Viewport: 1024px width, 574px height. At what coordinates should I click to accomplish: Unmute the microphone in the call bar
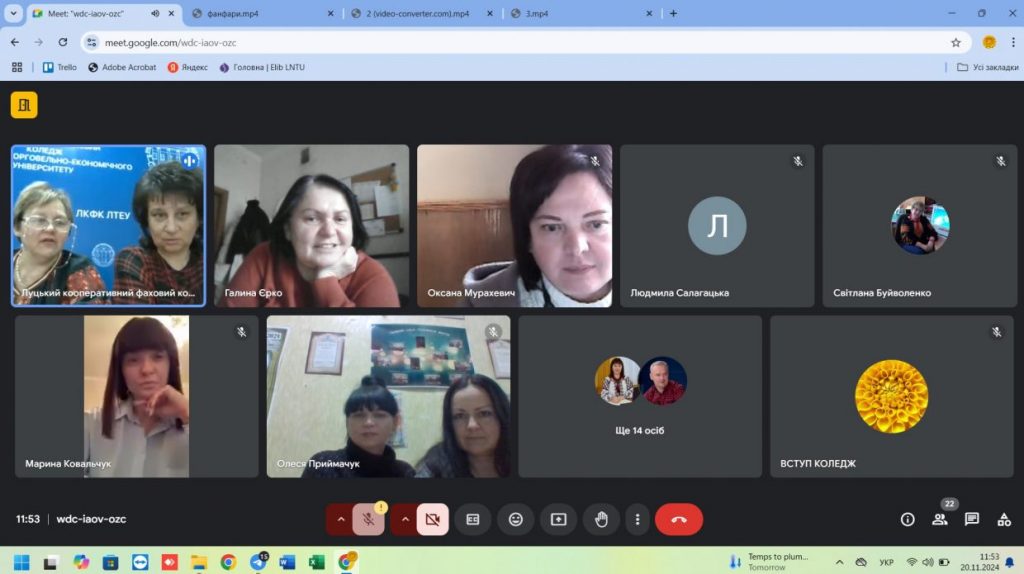[x=369, y=520]
